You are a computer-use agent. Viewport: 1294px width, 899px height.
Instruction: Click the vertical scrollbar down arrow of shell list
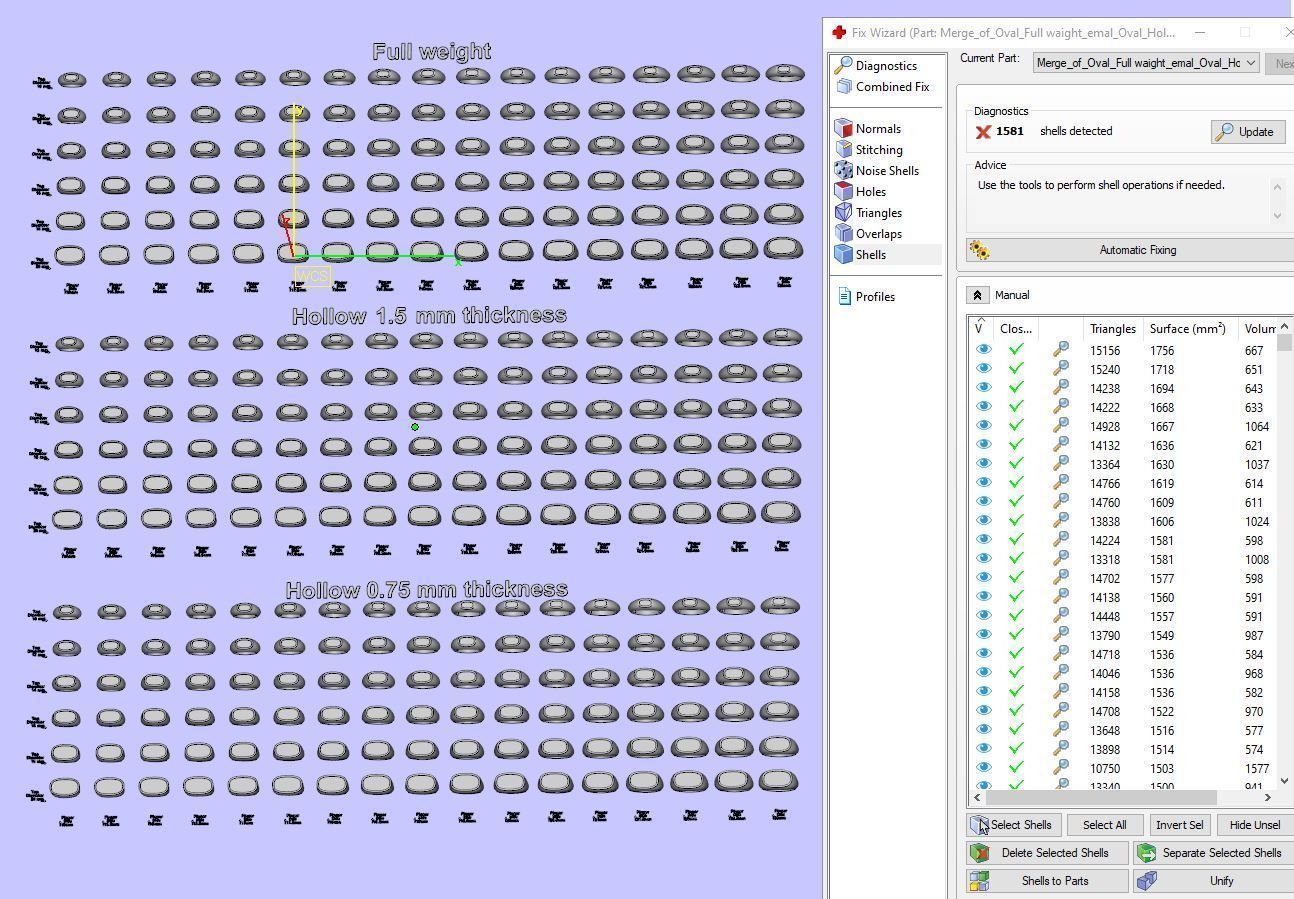(x=1284, y=781)
